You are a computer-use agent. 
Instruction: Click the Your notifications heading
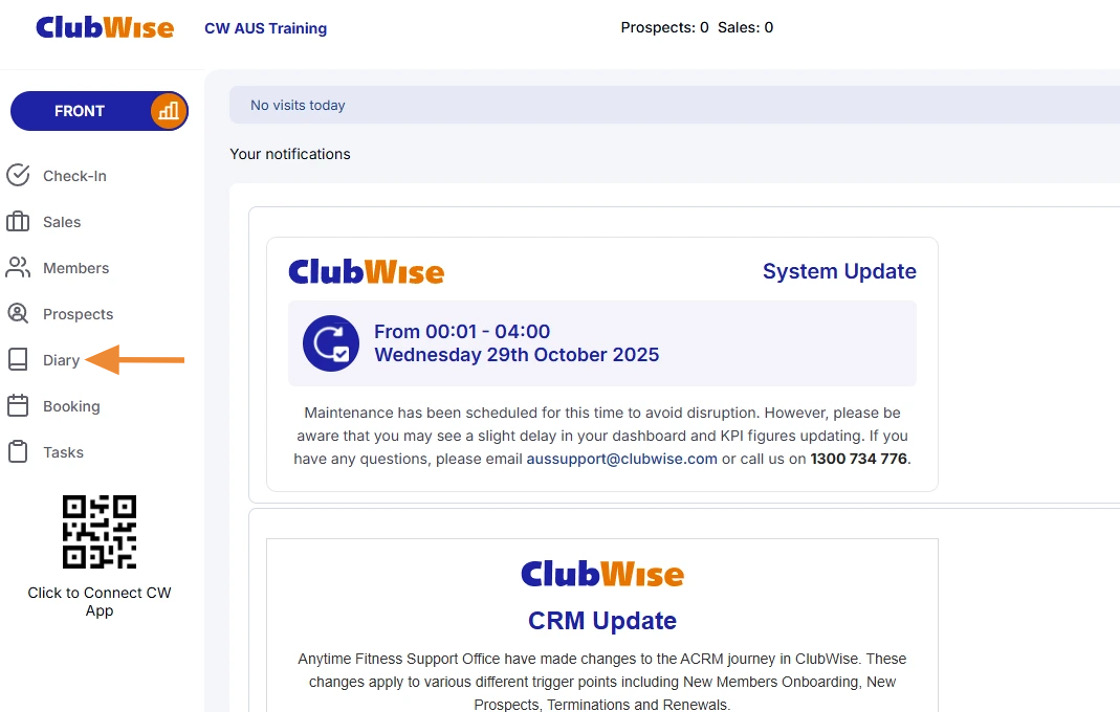click(x=290, y=154)
